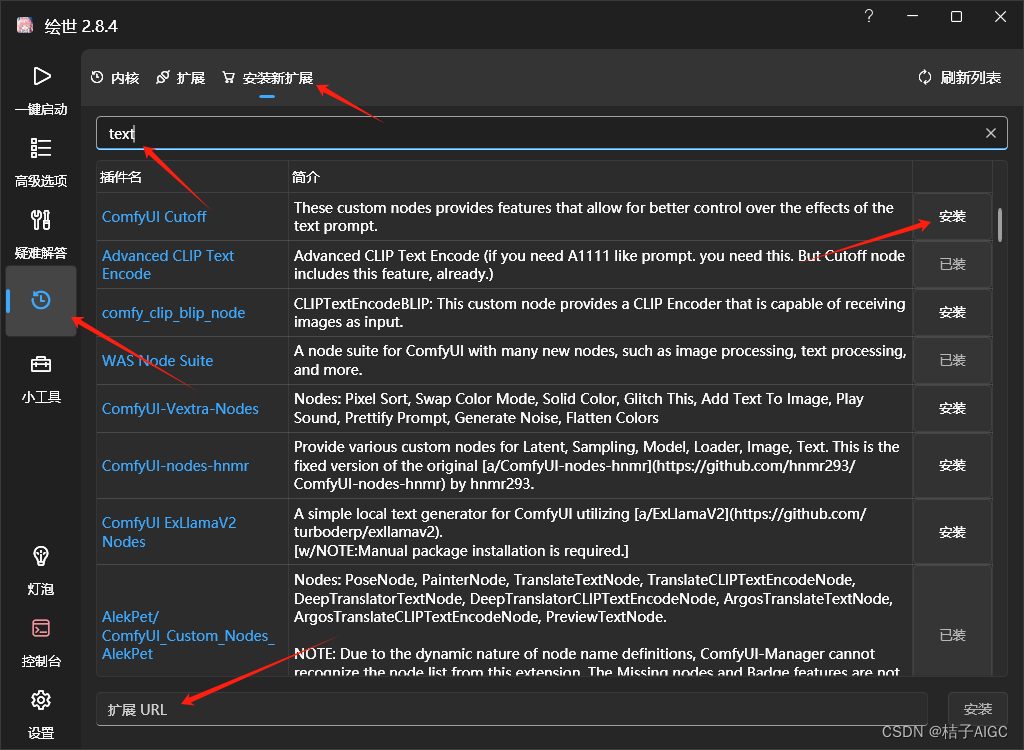
Task: Install the ComfyUI Cutoff plugin
Action: [x=952, y=217]
